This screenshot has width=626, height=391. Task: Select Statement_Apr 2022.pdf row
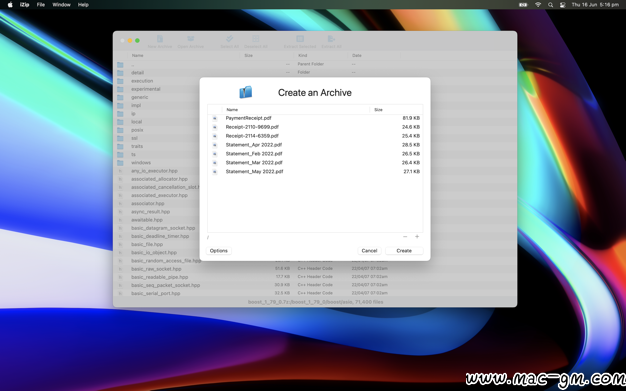[x=315, y=145]
